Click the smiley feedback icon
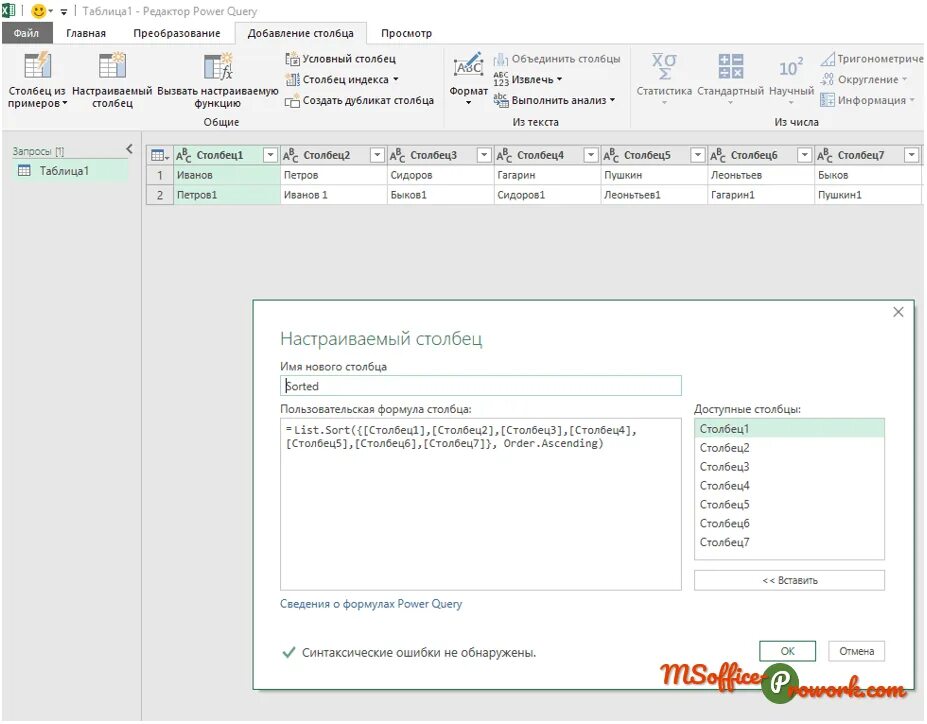The width and height of the screenshot is (927, 724). tap(38, 11)
